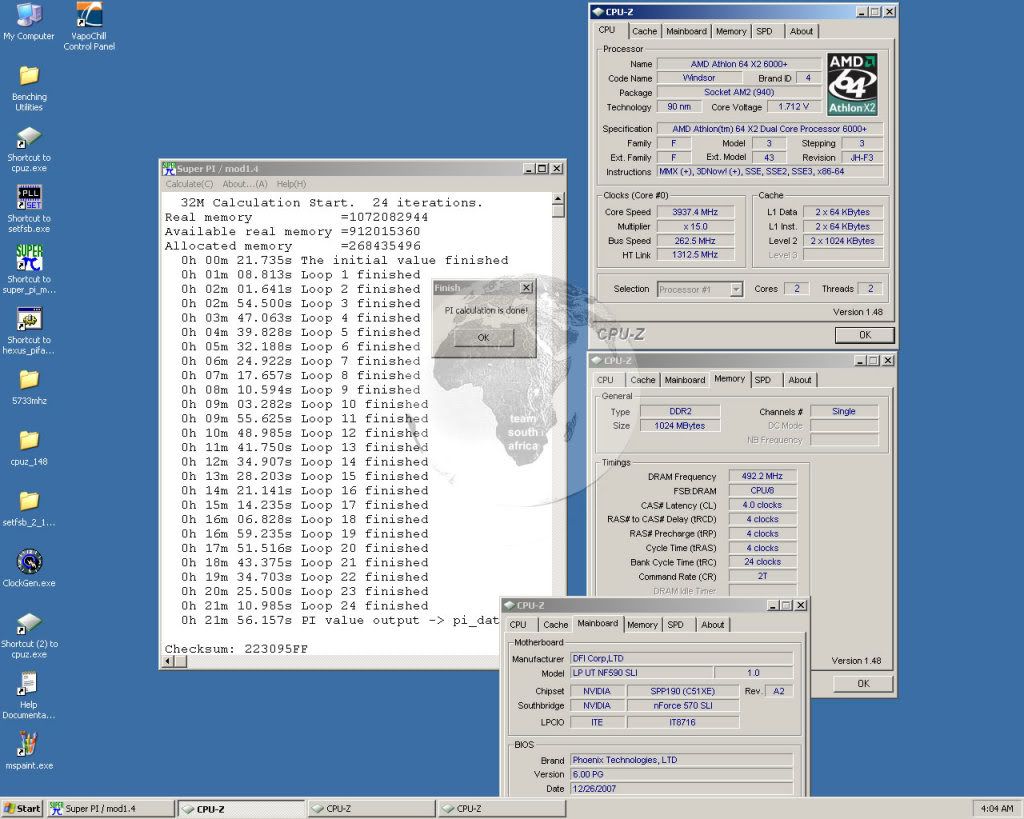This screenshot has width=1024, height=819.
Task: Click OK in the PI calculation Finish dialog
Action: [x=483, y=338]
